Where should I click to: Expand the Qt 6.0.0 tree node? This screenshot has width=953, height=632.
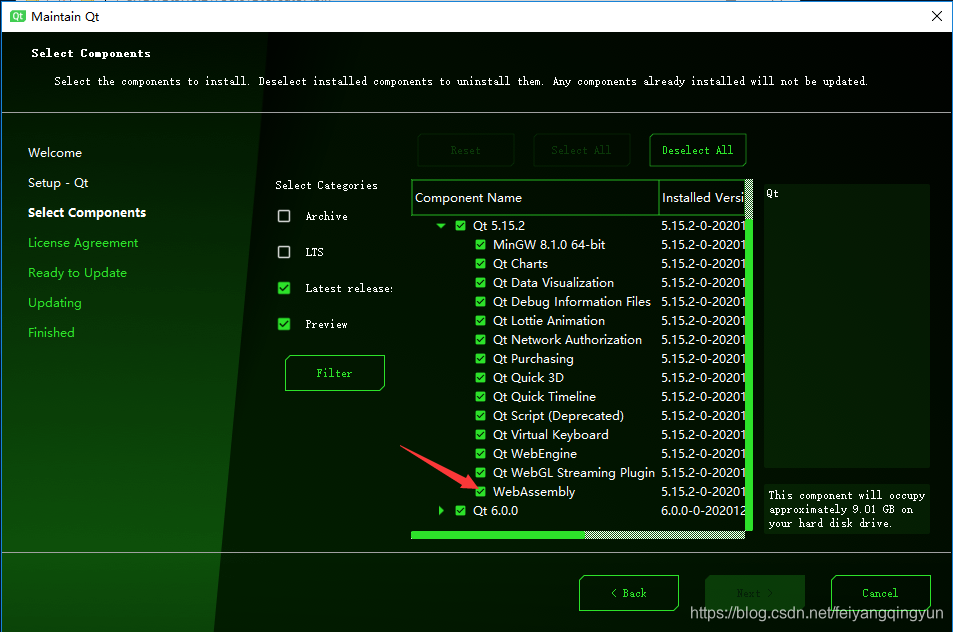(441, 511)
